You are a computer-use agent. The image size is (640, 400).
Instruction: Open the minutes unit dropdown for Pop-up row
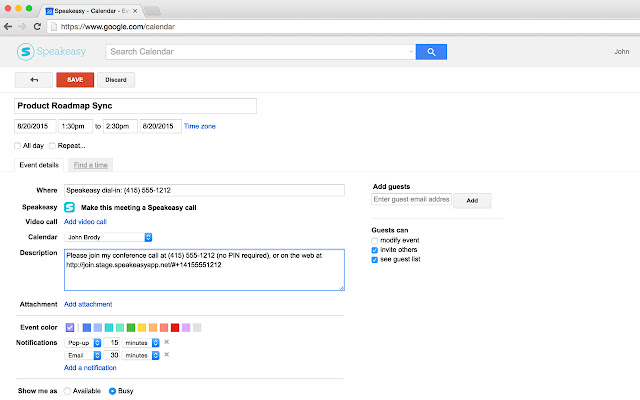(141, 343)
